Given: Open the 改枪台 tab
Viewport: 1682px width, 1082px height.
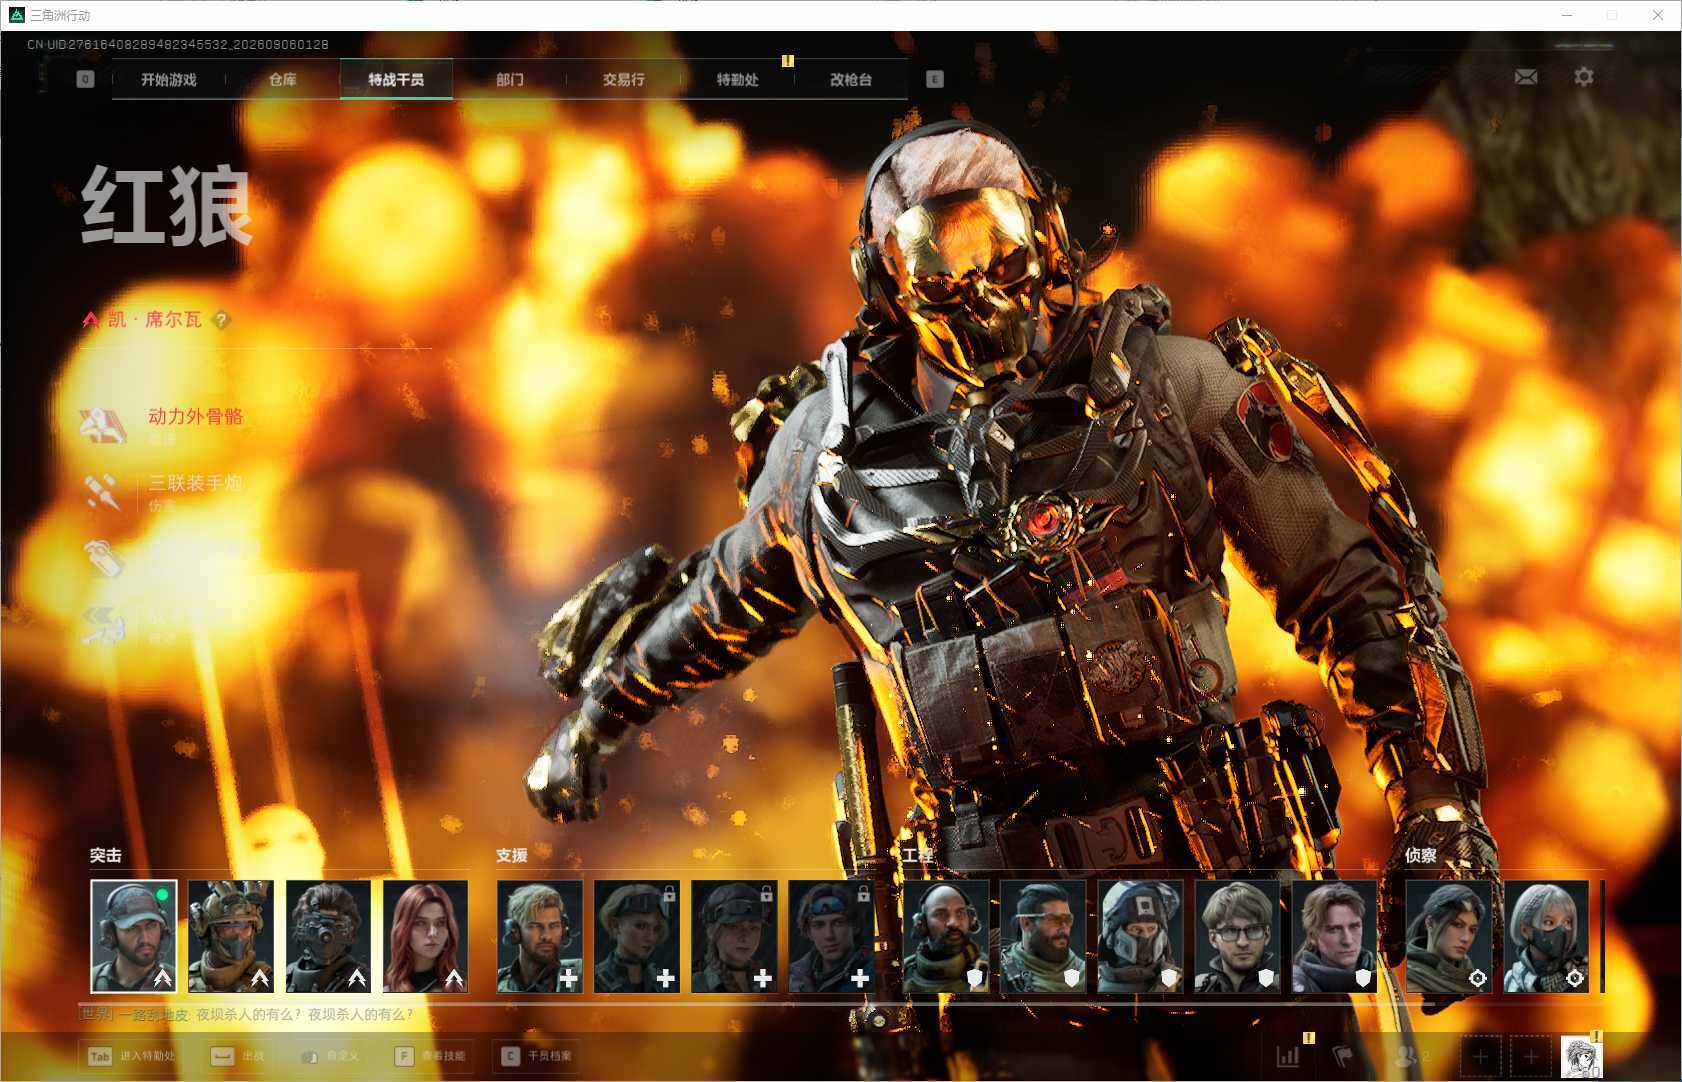Looking at the screenshot, I should point(851,79).
